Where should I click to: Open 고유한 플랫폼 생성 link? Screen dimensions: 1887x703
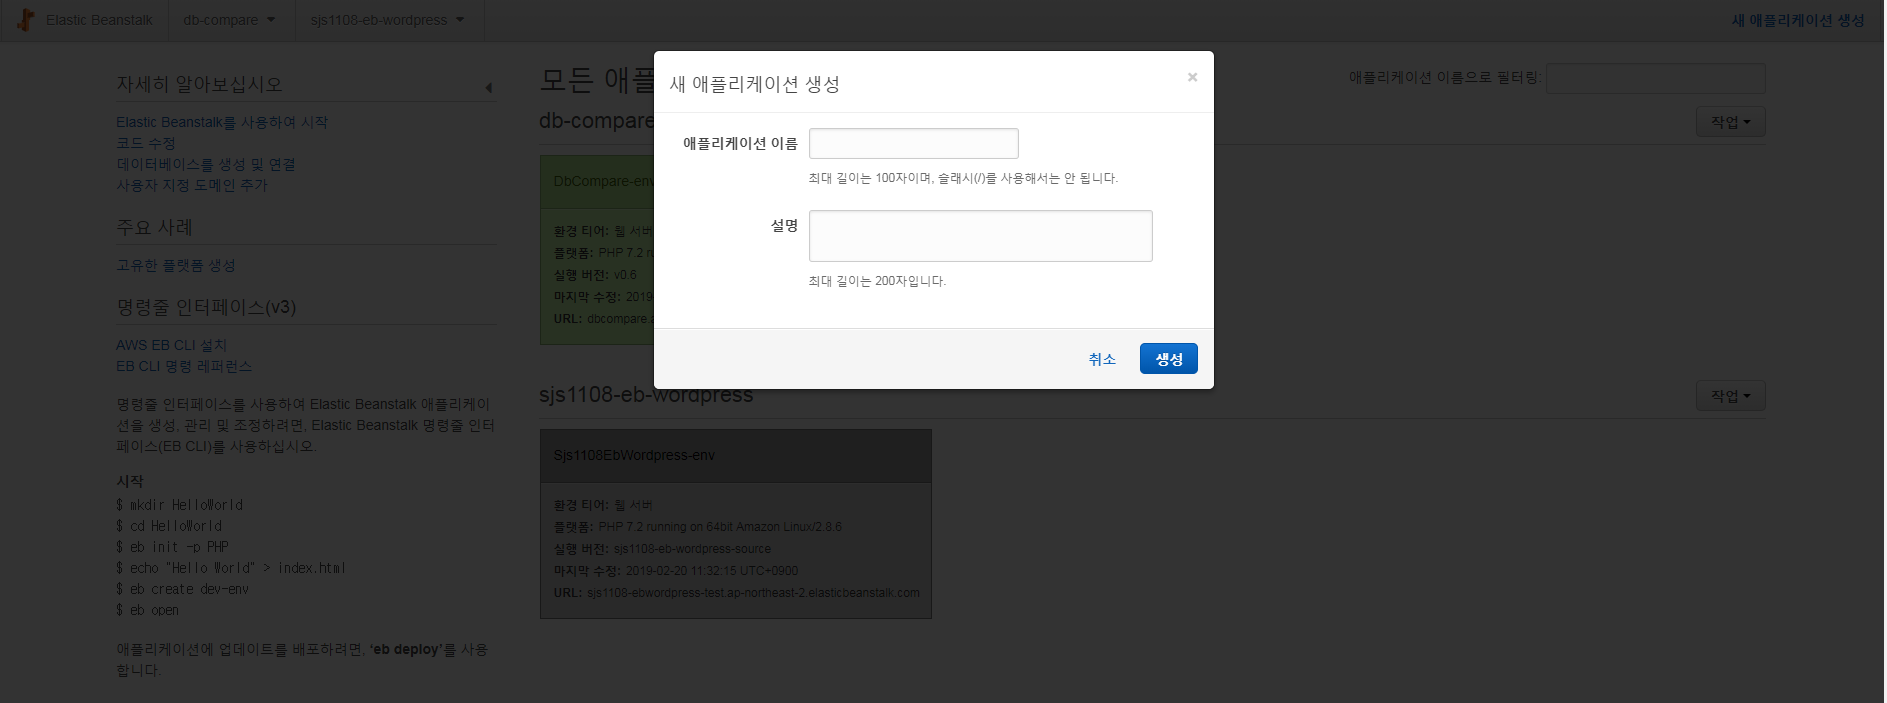click(176, 265)
